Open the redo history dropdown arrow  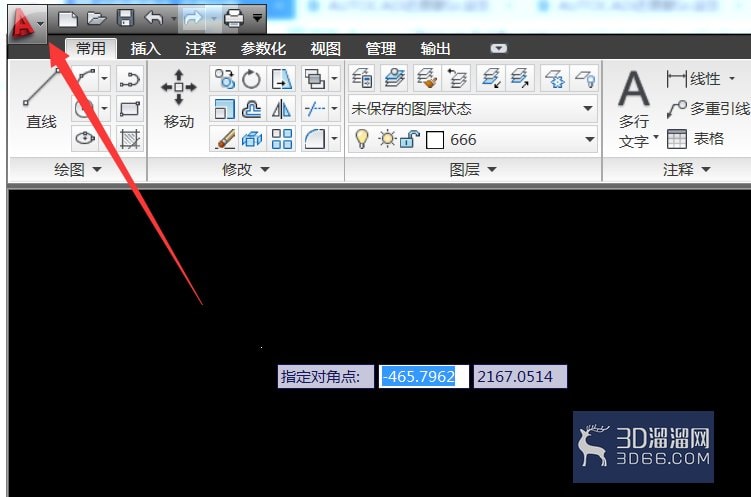point(214,19)
